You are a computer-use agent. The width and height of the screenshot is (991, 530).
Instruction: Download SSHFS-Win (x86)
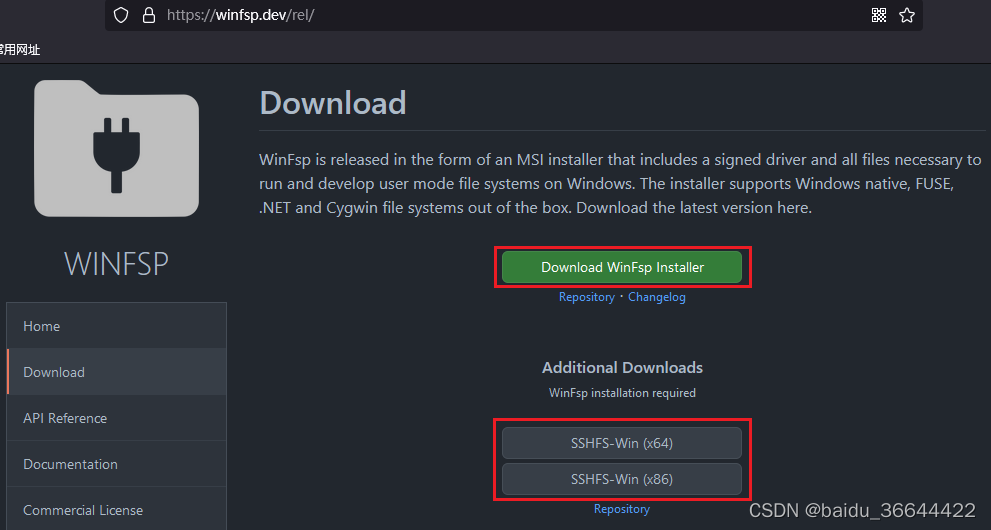pyautogui.click(x=622, y=479)
